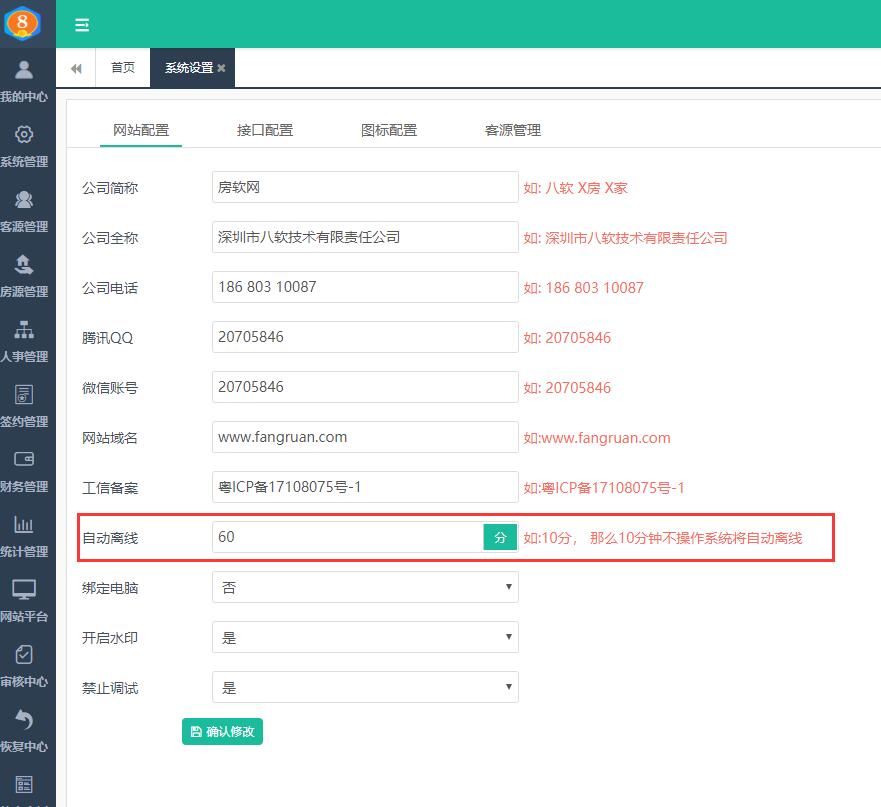Click the 网站域名 input field

(365, 437)
